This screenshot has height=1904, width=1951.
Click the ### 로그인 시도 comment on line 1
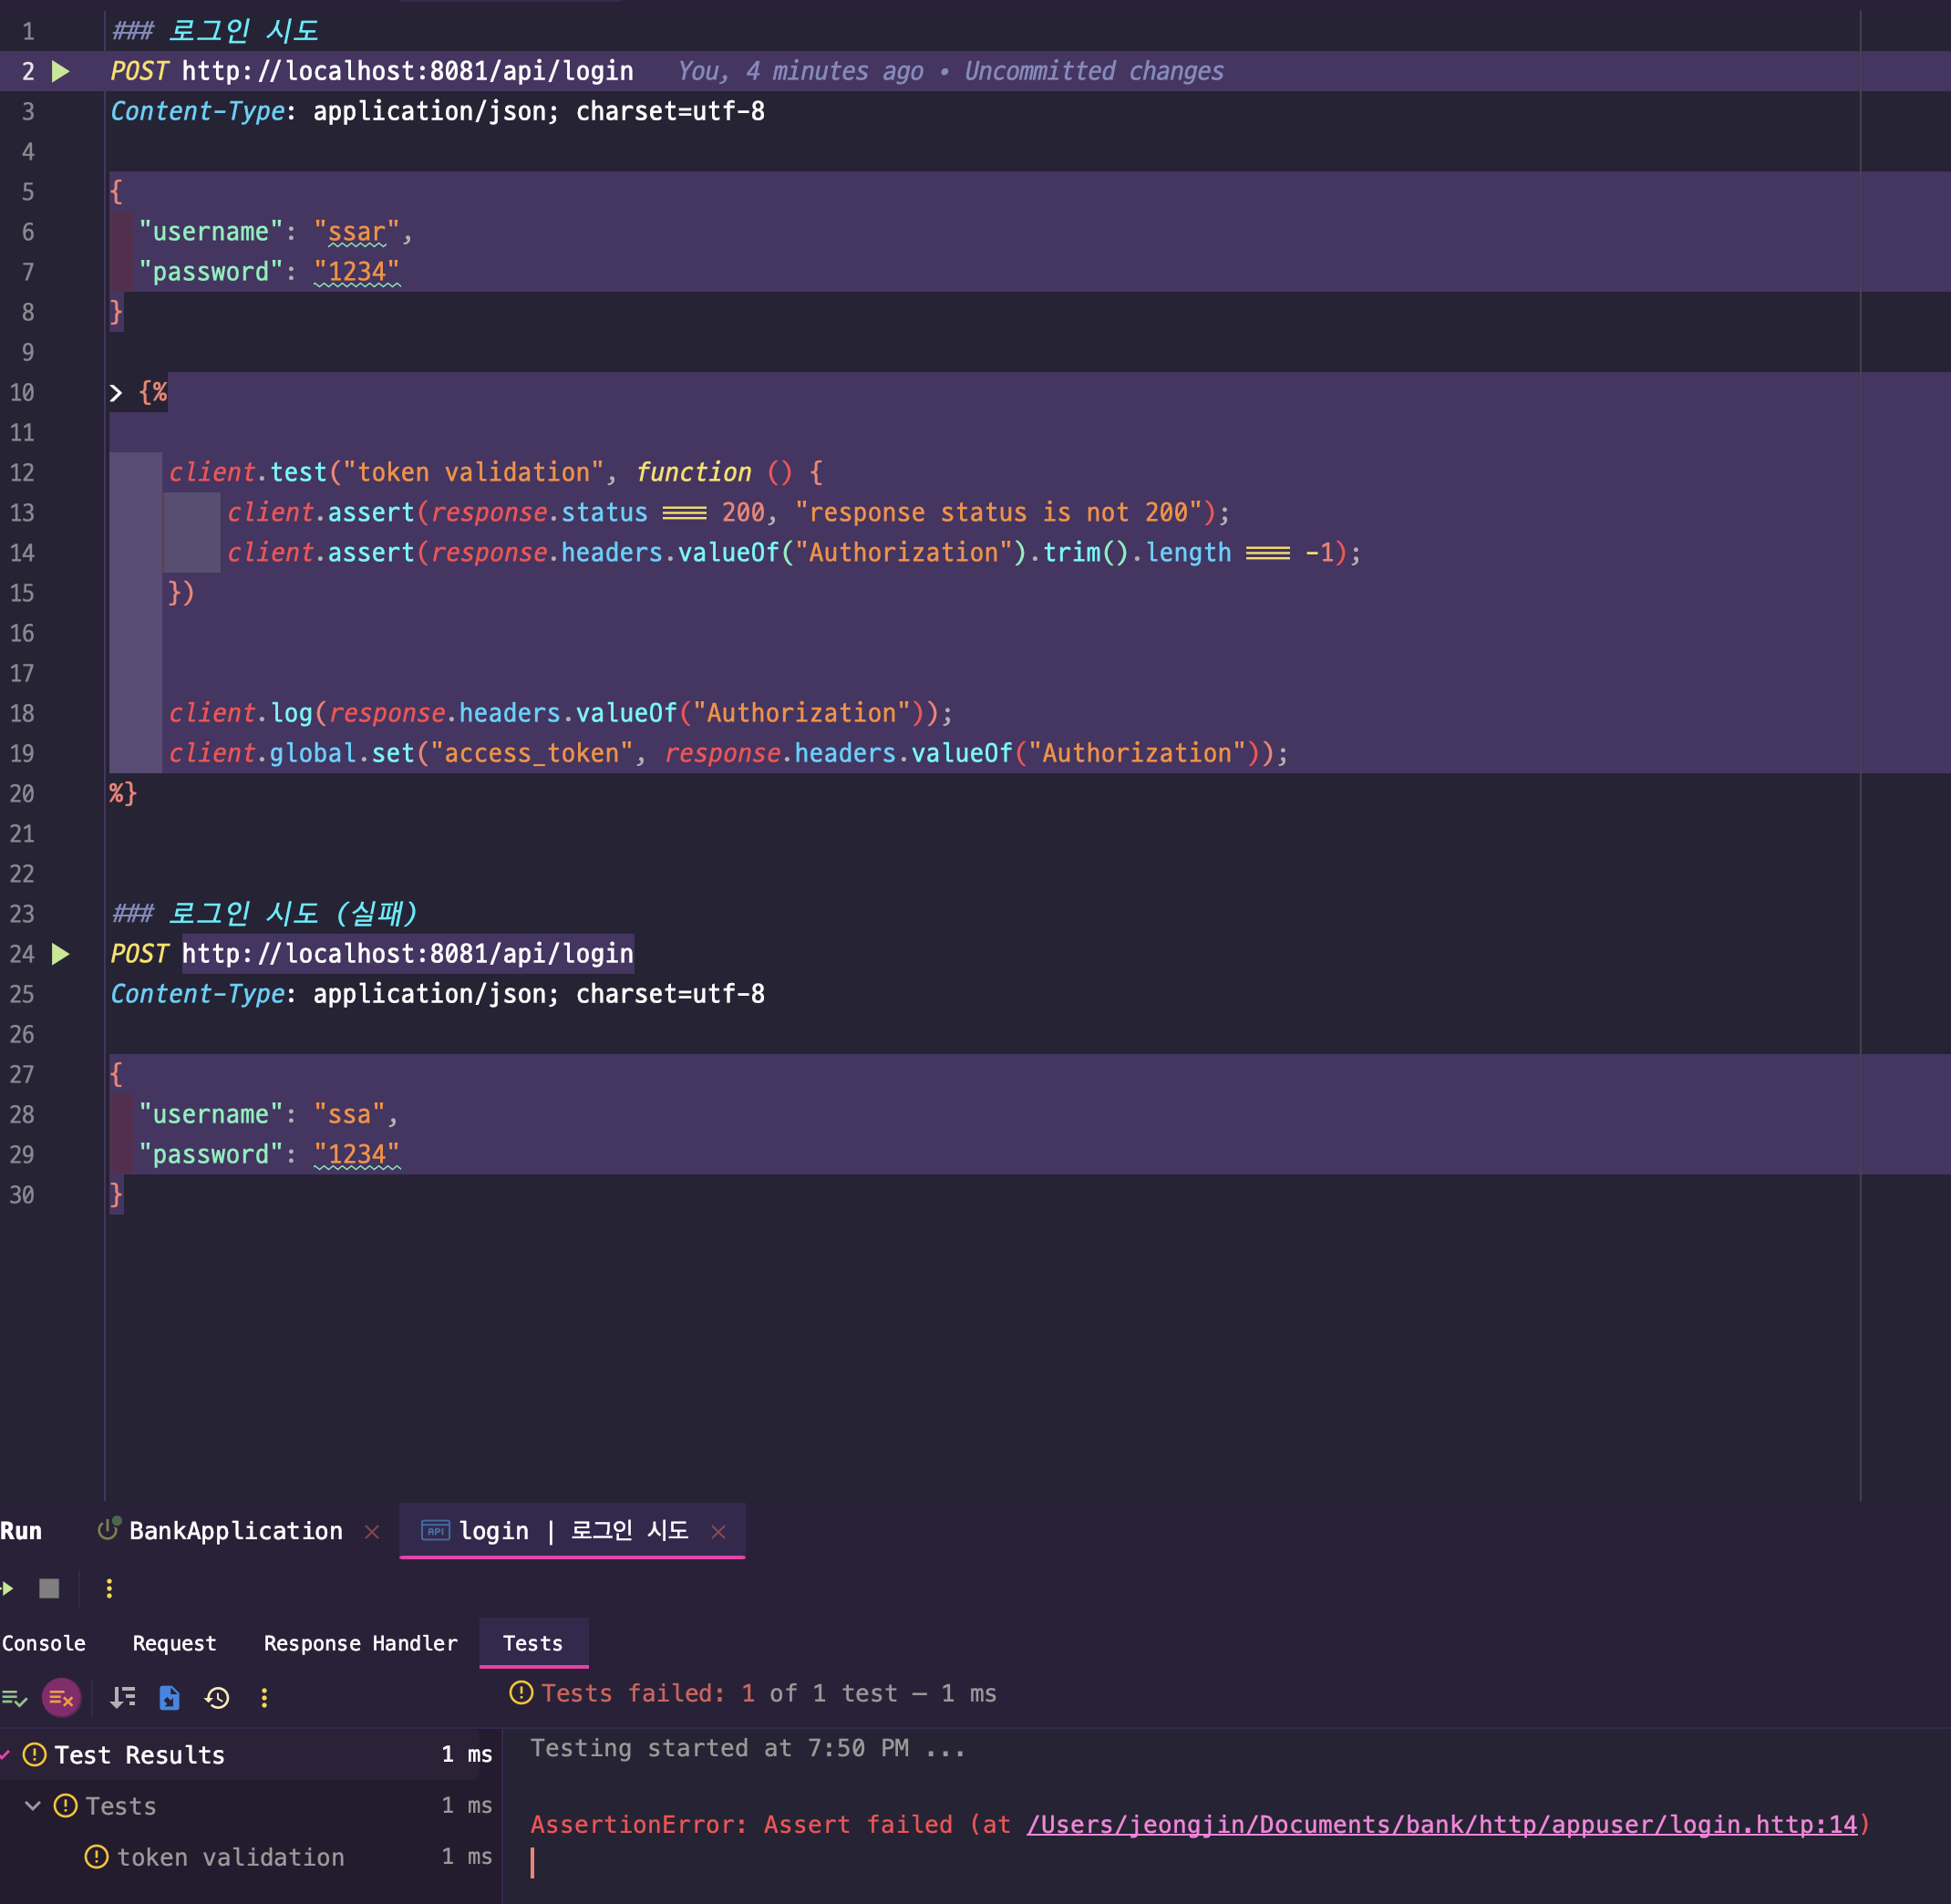coord(214,31)
